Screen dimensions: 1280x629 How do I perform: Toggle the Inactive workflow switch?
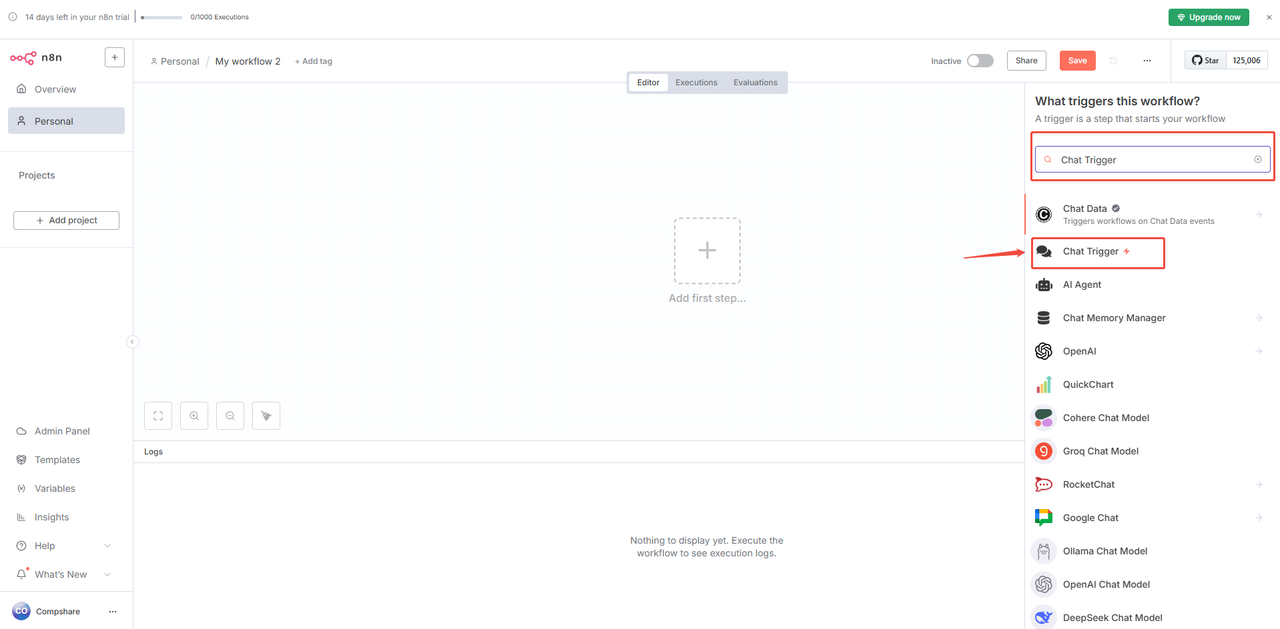(x=980, y=61)
